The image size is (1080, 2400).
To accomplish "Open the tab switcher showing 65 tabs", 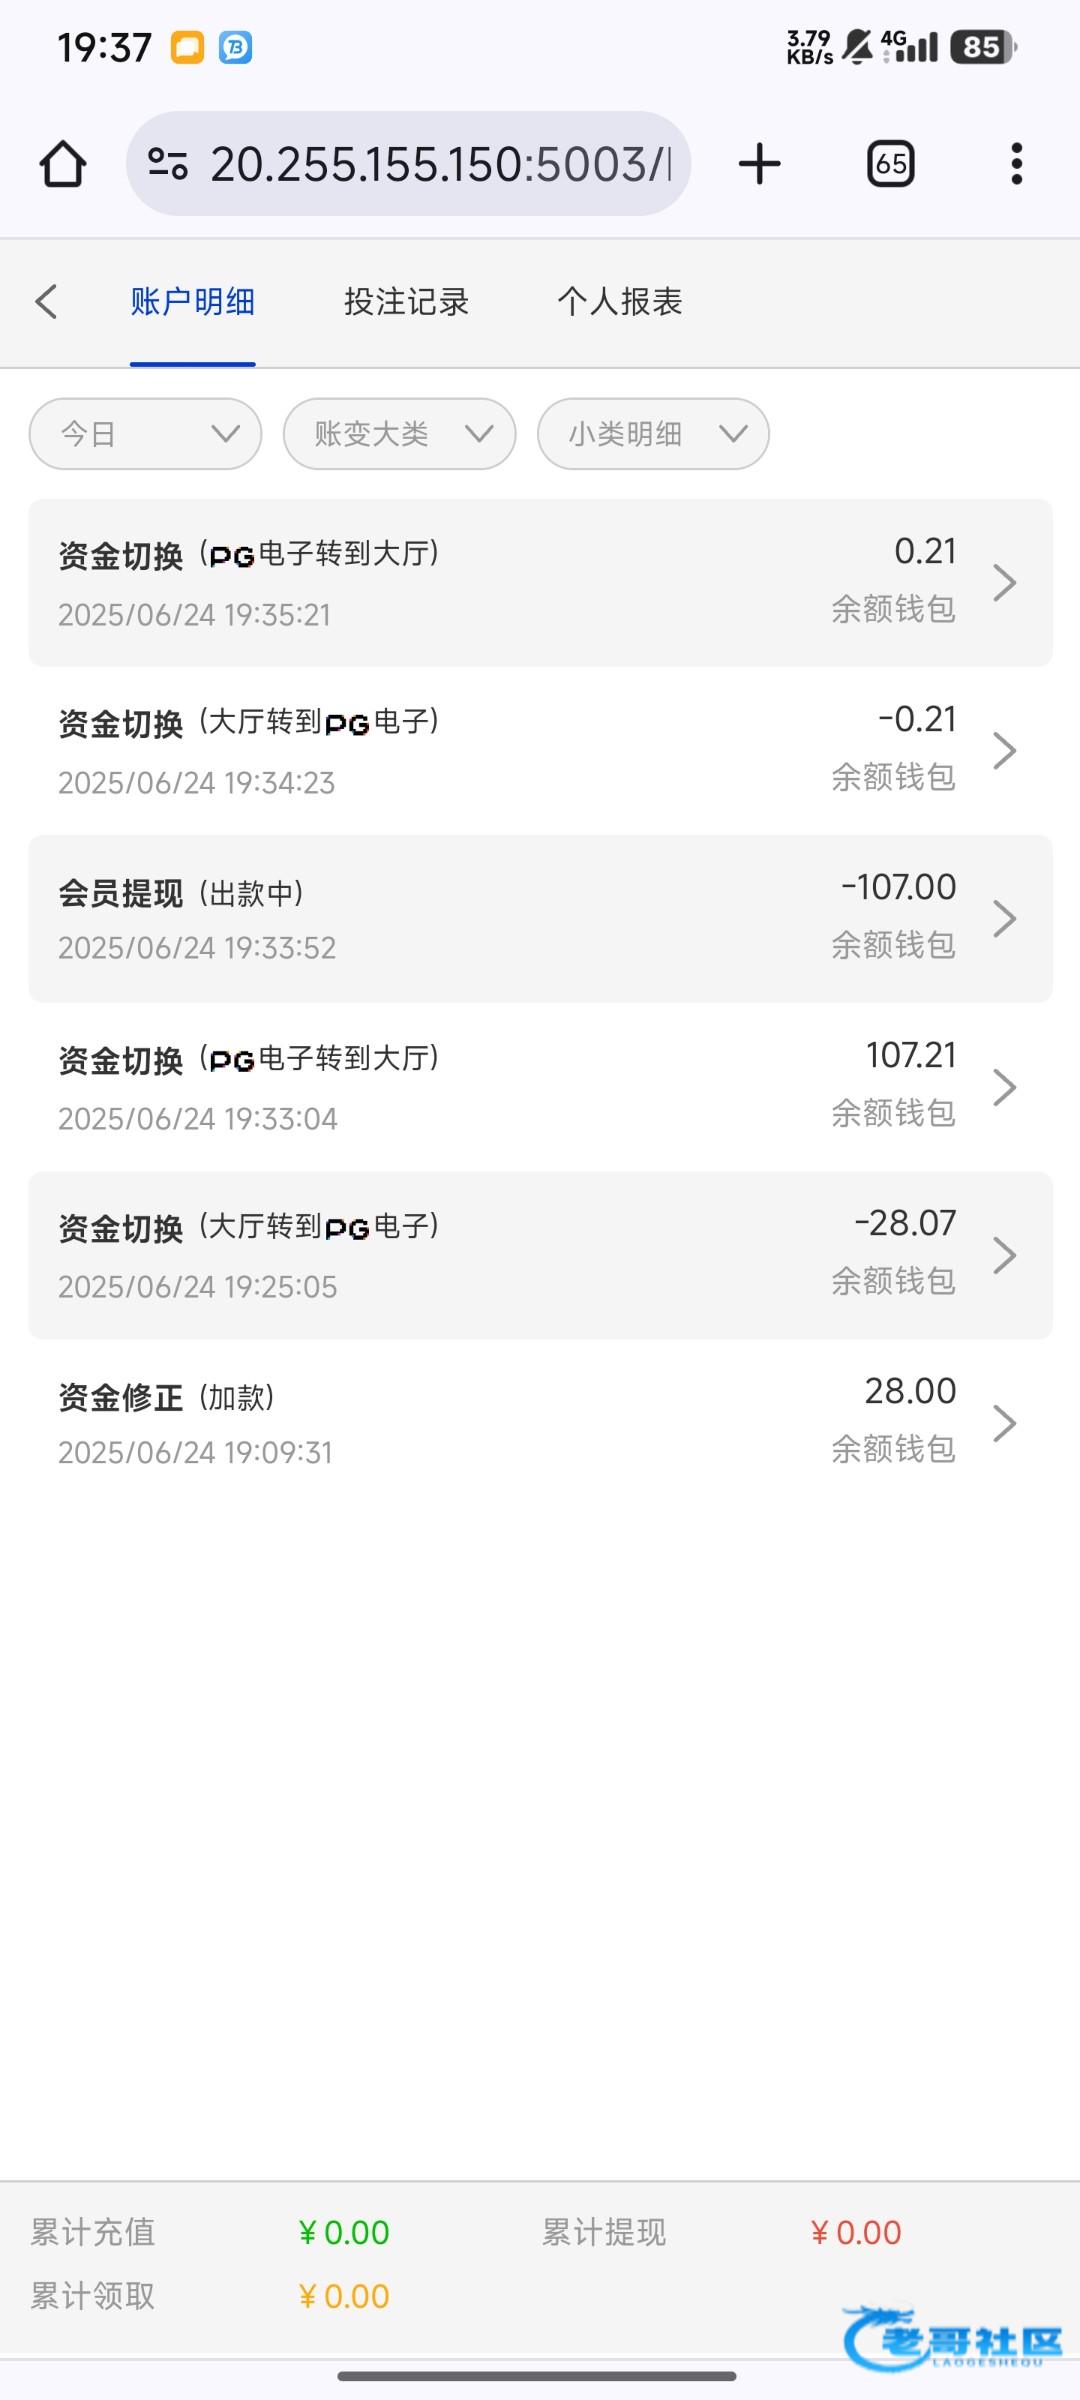I will point(890,164).
